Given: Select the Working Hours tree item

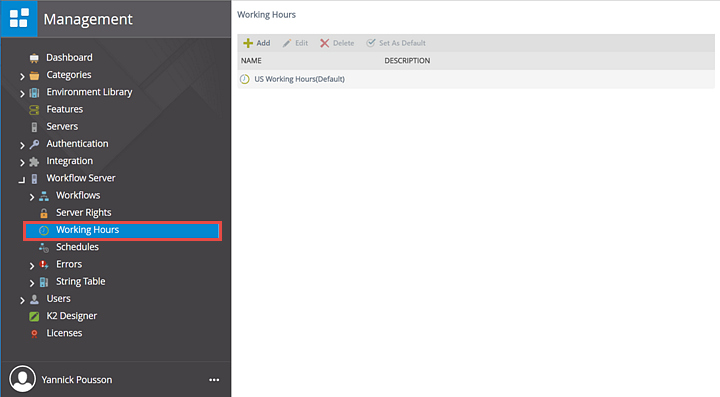Looking at the screenshot, I should 123,230.
